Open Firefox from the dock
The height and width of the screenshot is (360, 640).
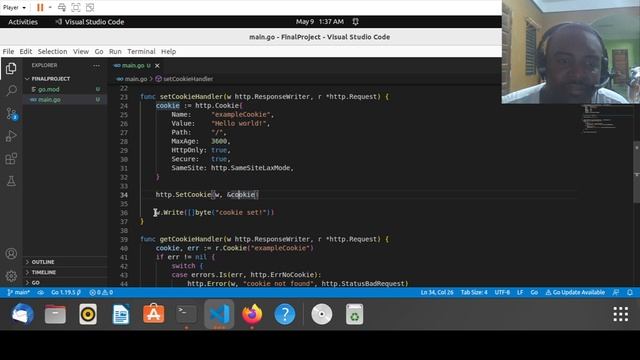tap(252, 314)
